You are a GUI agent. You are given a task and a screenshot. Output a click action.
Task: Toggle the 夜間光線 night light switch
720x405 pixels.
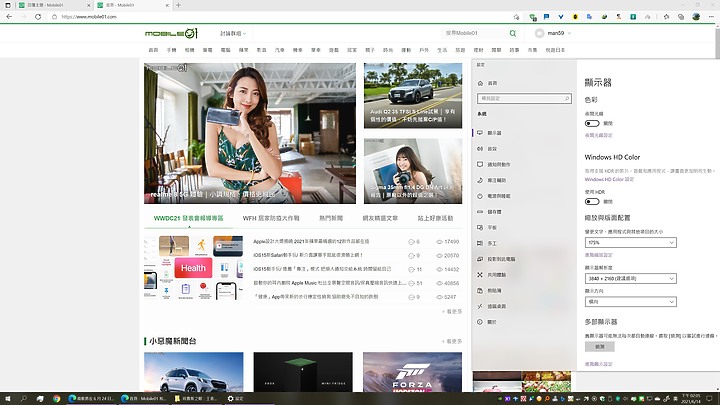pyautogui.click(x=593, y=122)
